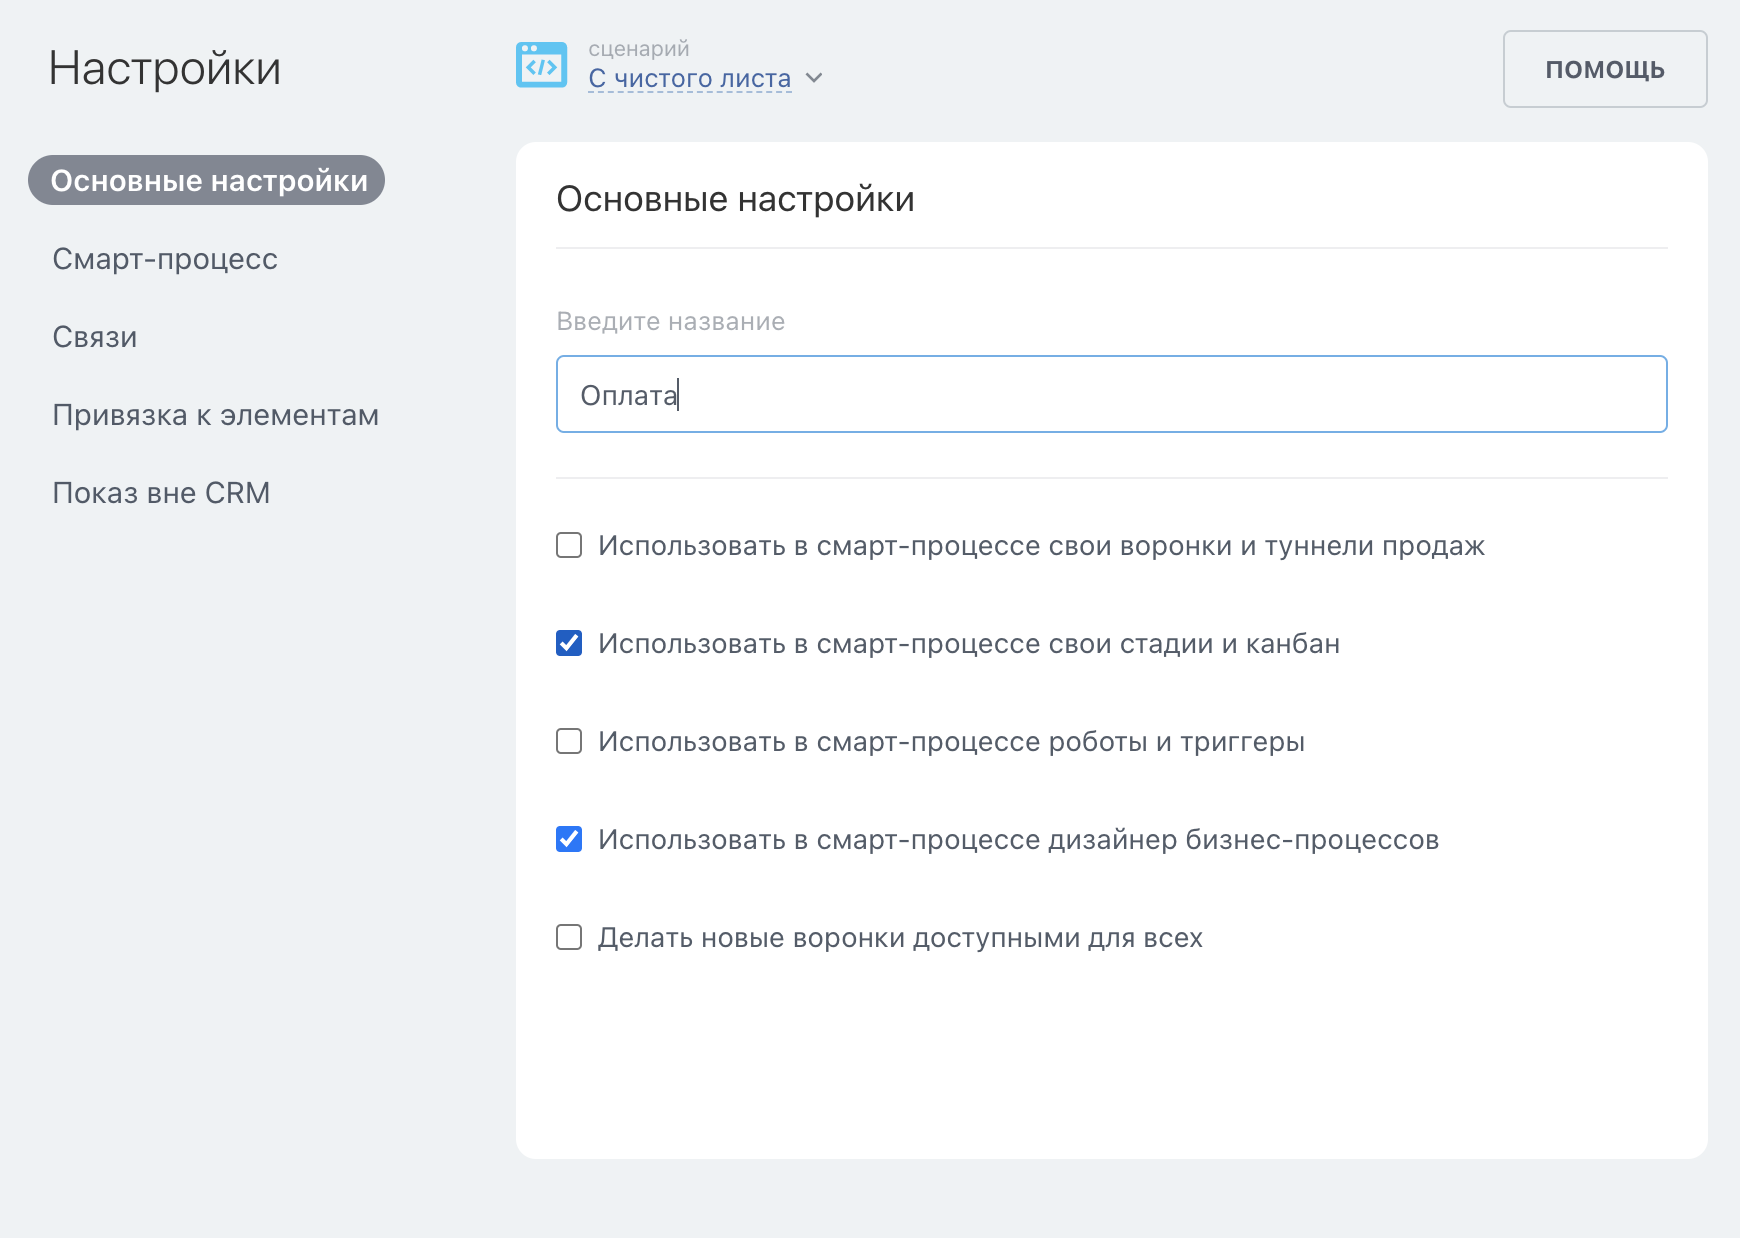1740x1238 pixels.
Task: Open the "С чистого листа" scenario link
Action: click(689, 78)
